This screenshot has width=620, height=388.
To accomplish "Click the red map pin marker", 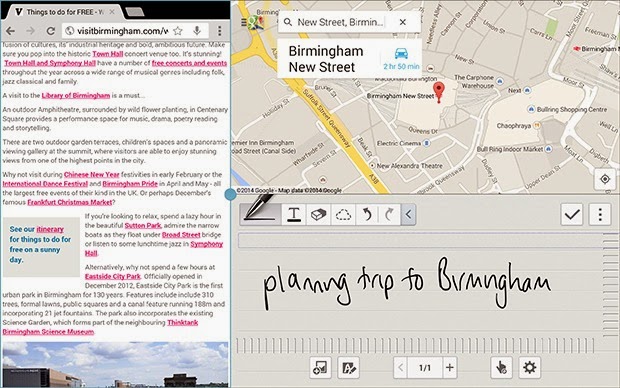I will [439, 92].
